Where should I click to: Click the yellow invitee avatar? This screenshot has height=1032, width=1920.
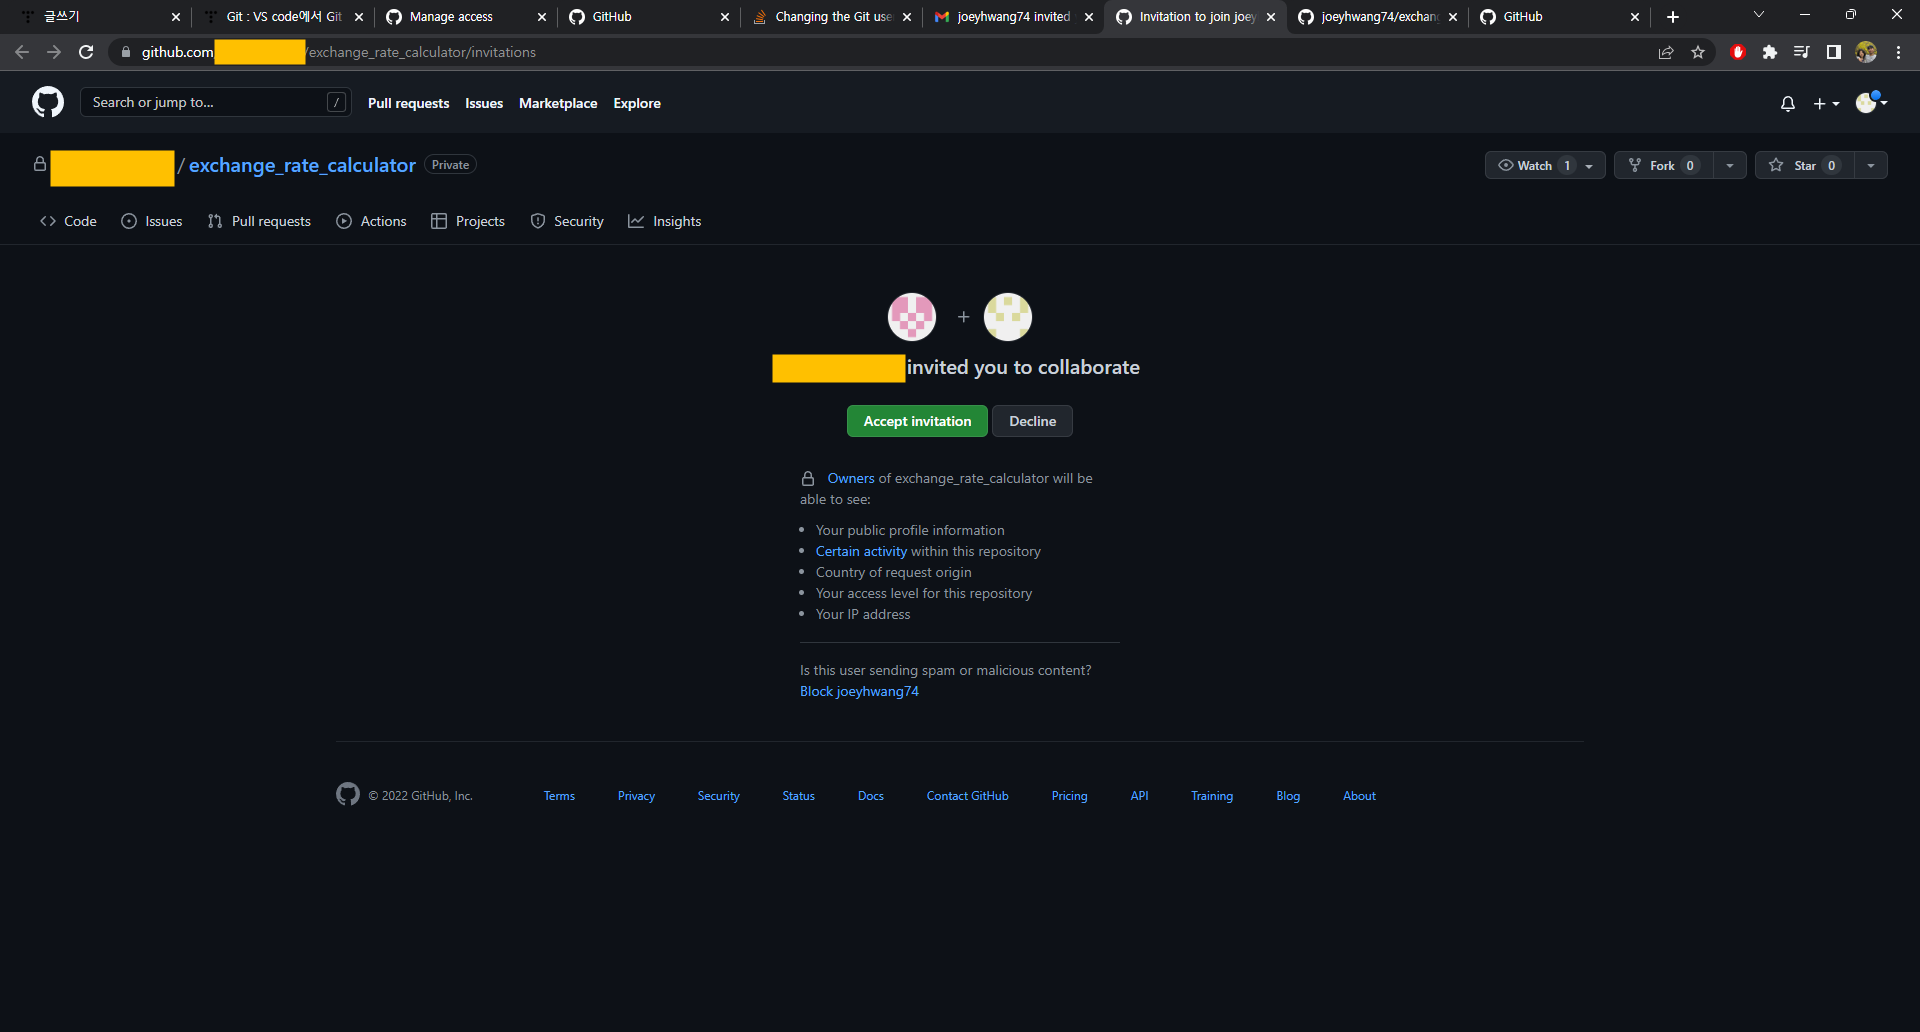[1008, 317]
